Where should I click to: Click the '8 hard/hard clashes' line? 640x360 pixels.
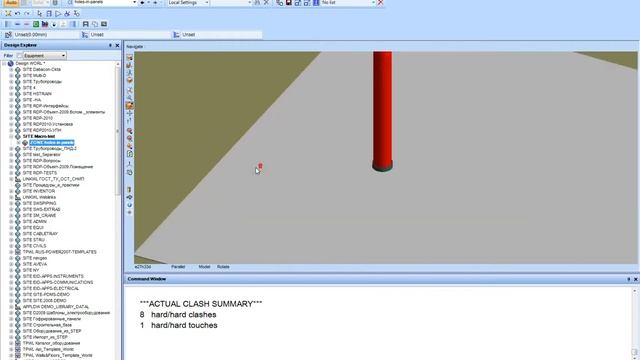tap(178, 315)
